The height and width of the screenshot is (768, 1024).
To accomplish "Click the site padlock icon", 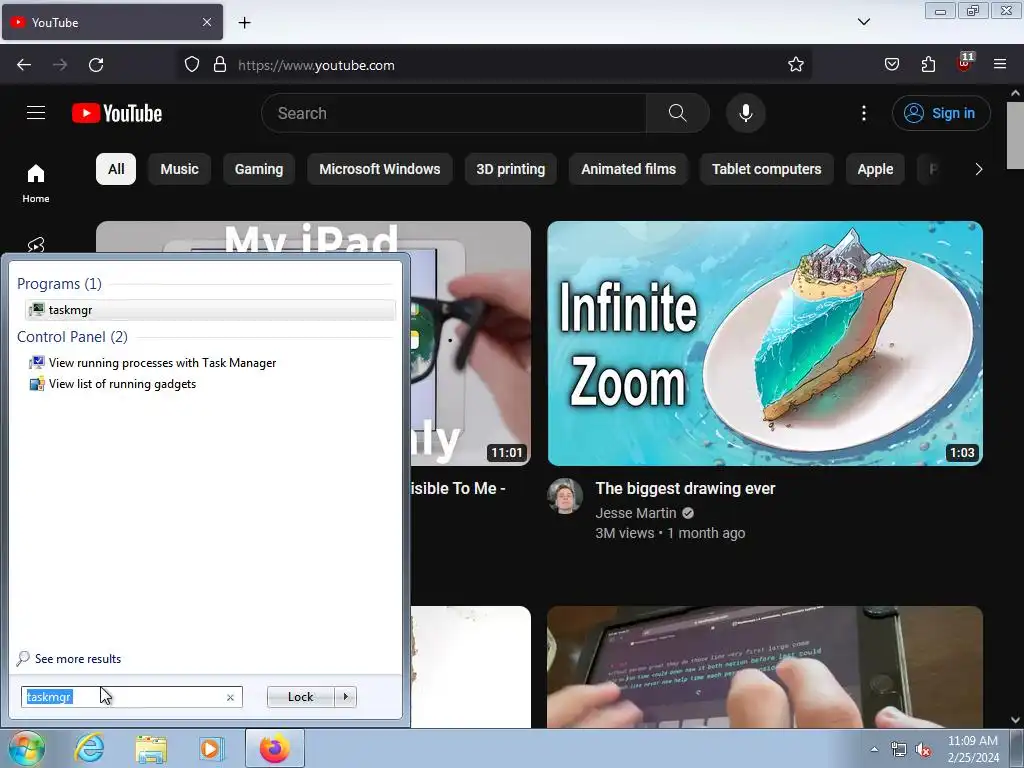I will click(x=220, y=65).
